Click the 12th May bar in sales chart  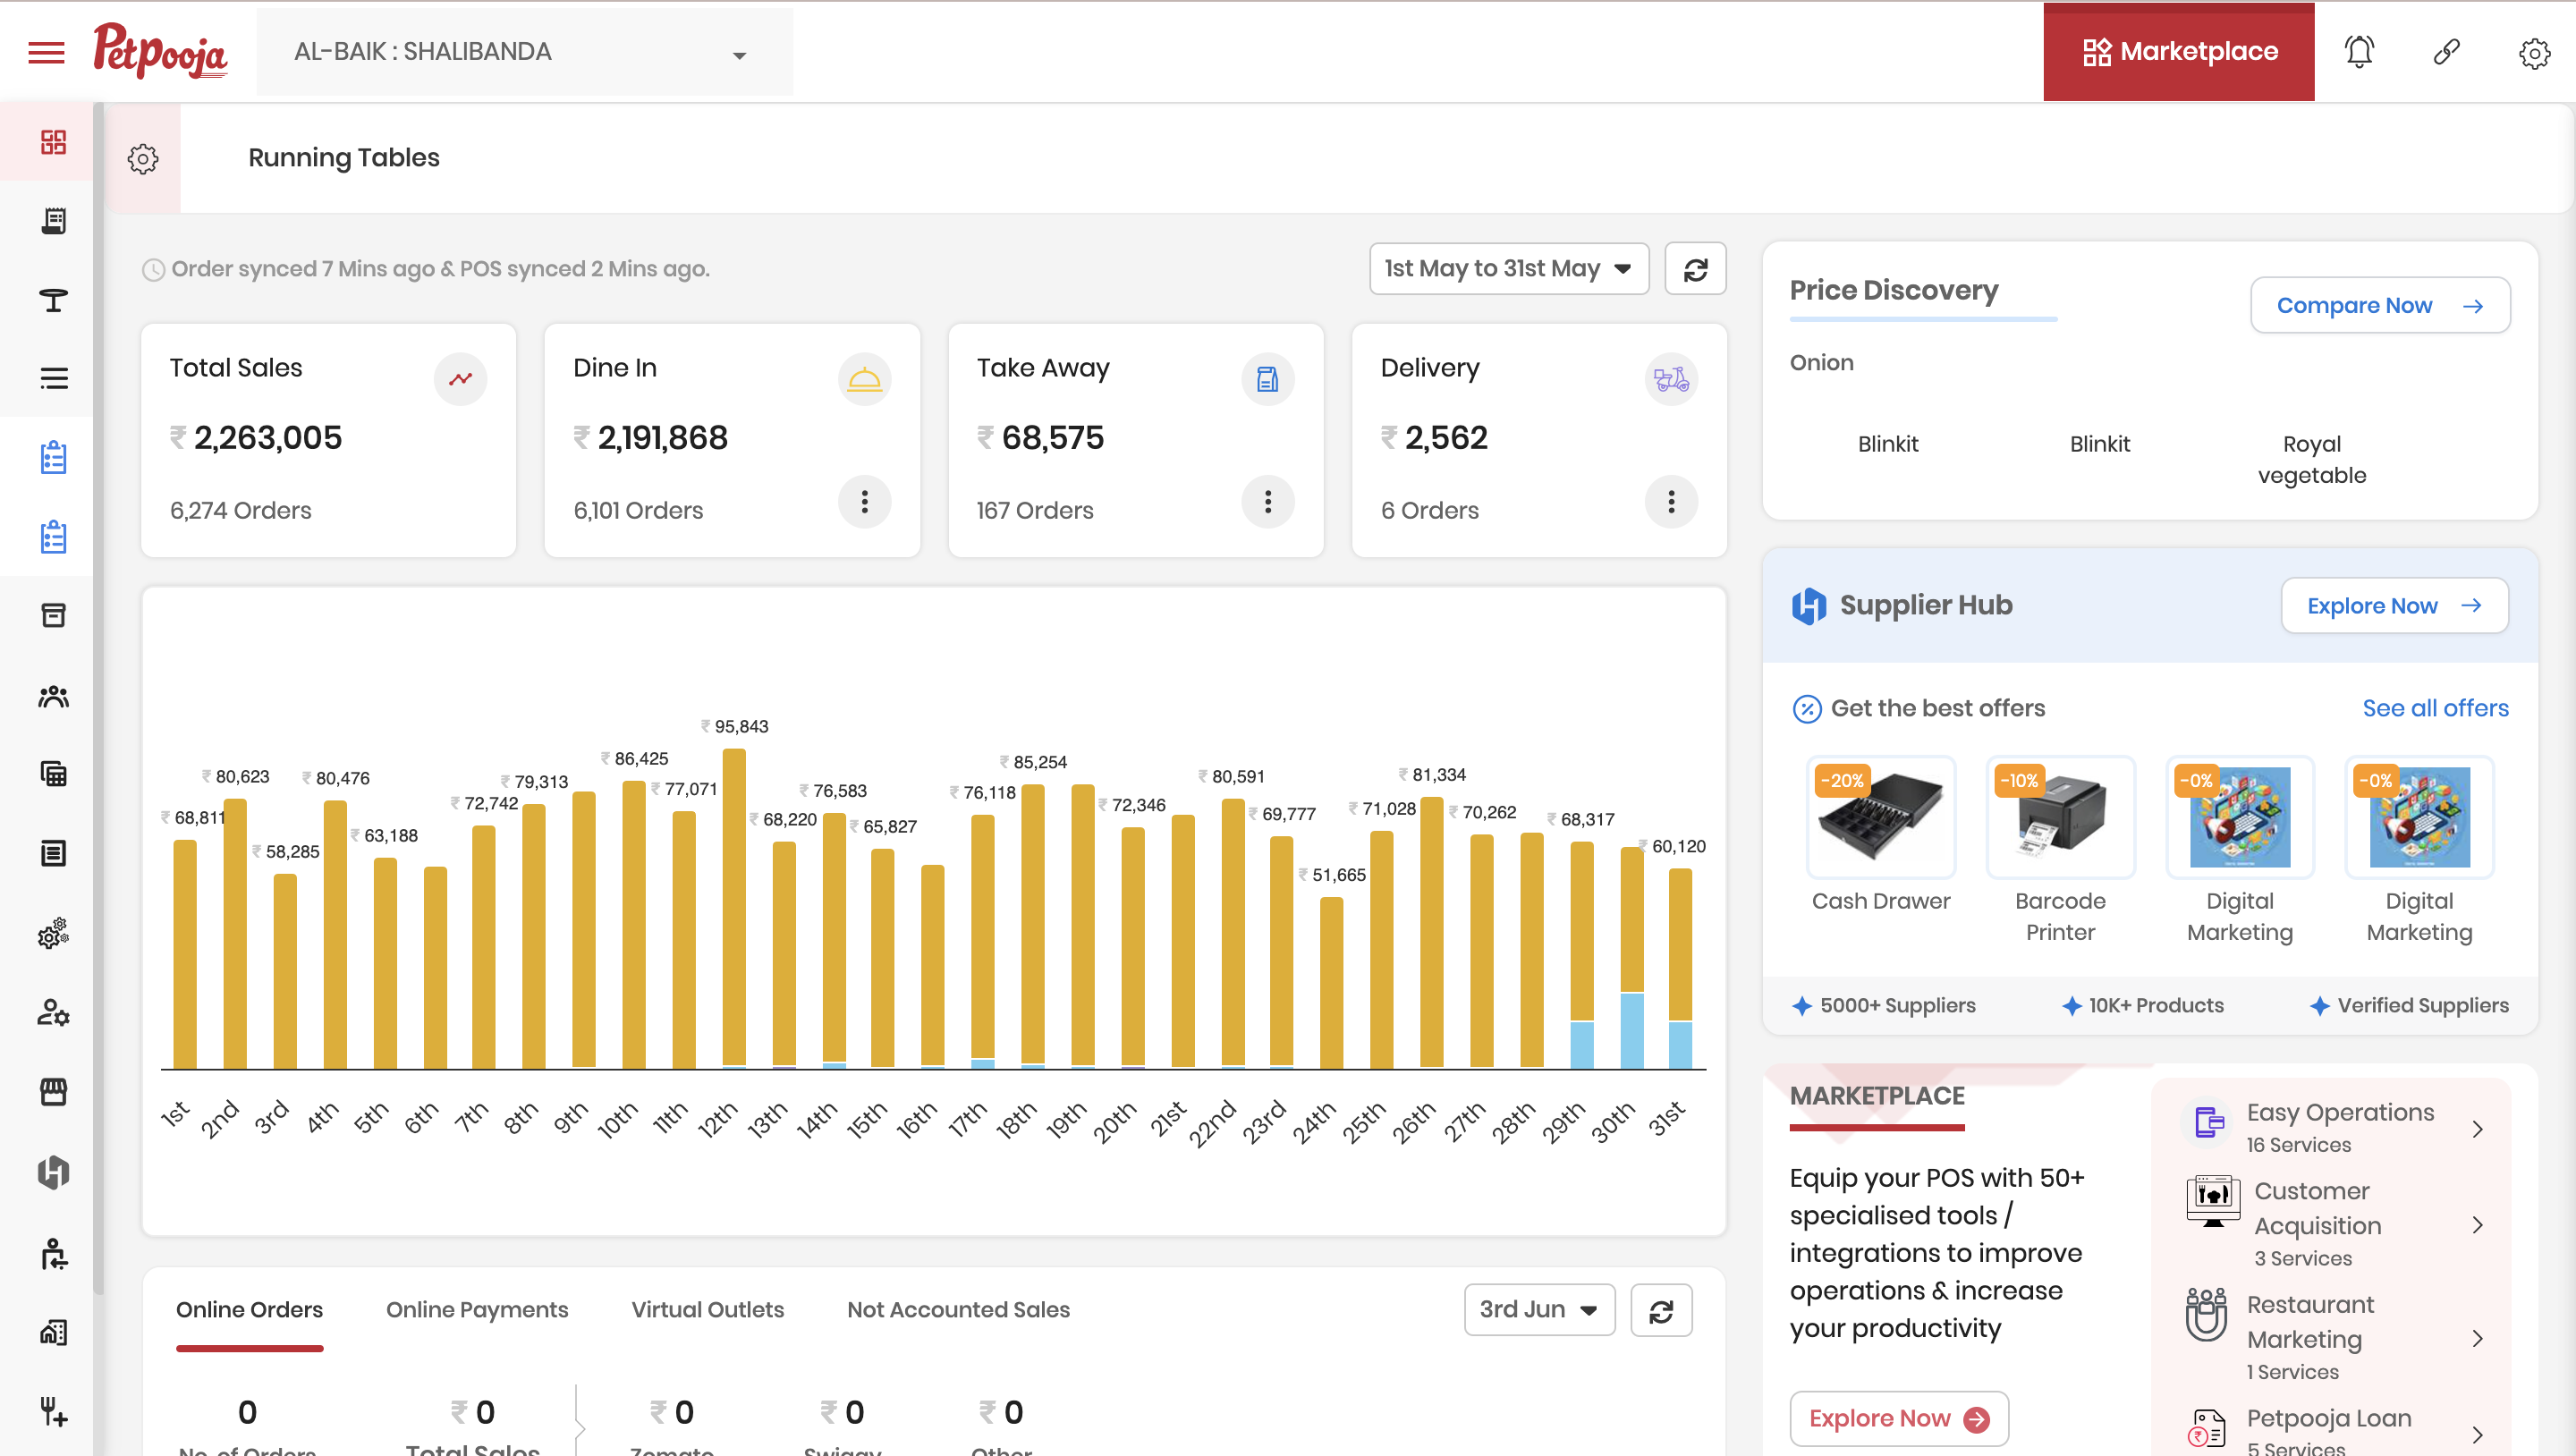[x=734, y=909]
